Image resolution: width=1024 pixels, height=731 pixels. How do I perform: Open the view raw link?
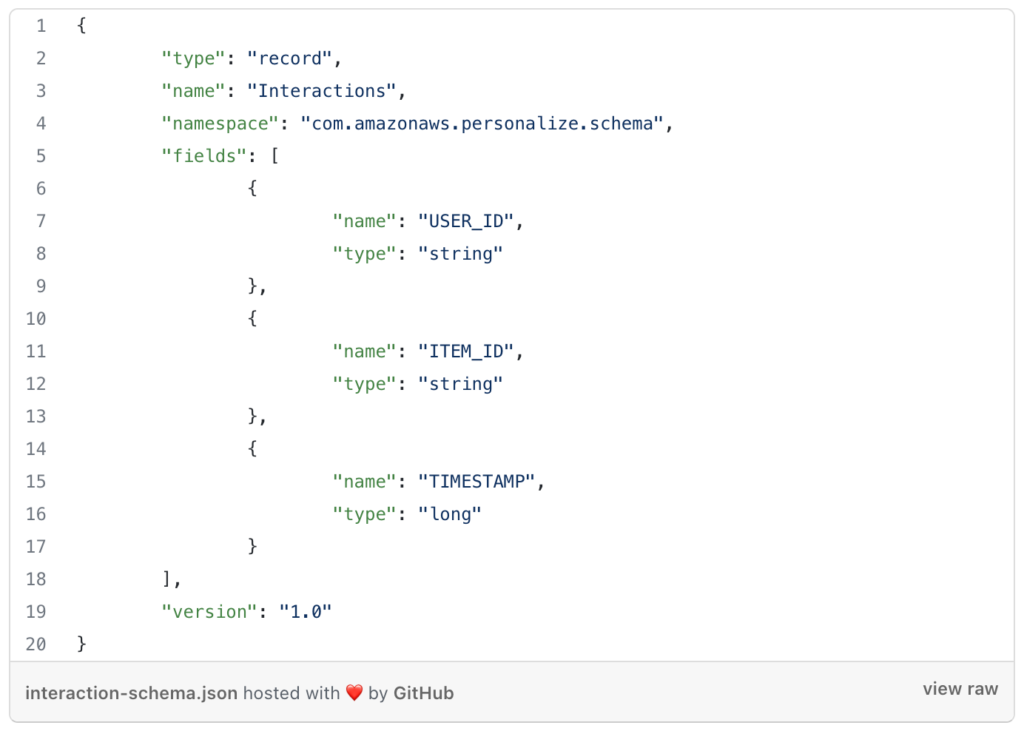(x=960, y=689)
